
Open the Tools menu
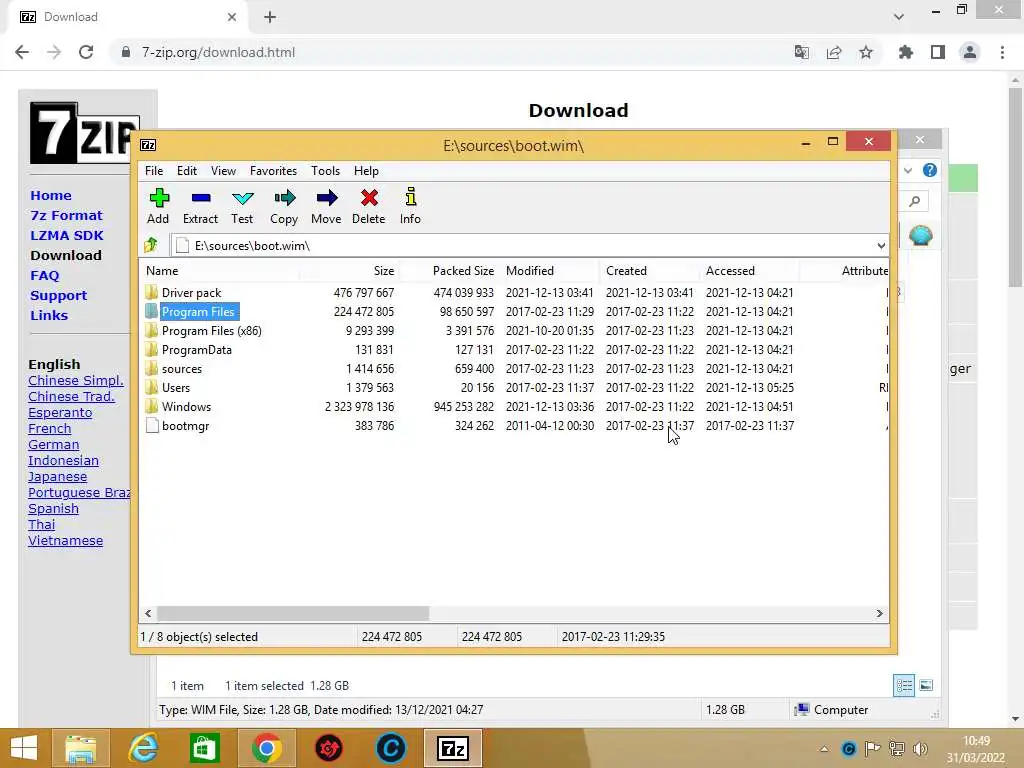(x=325, y=170)
